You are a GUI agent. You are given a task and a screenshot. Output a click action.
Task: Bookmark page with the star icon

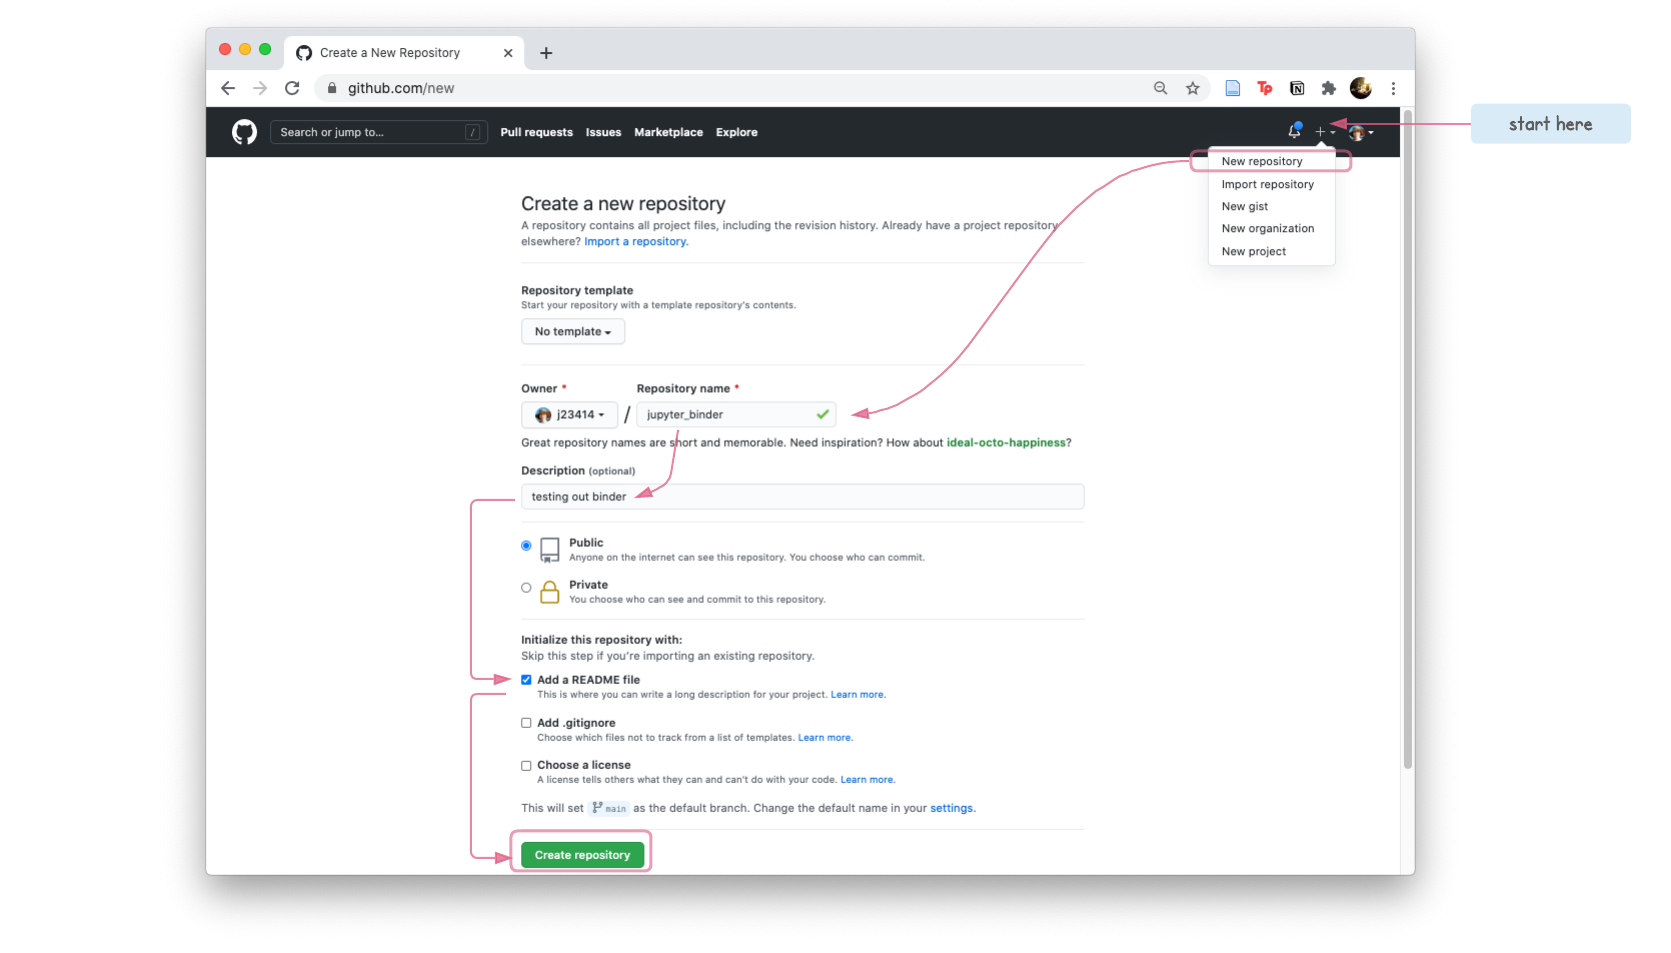click(1193, 88)
